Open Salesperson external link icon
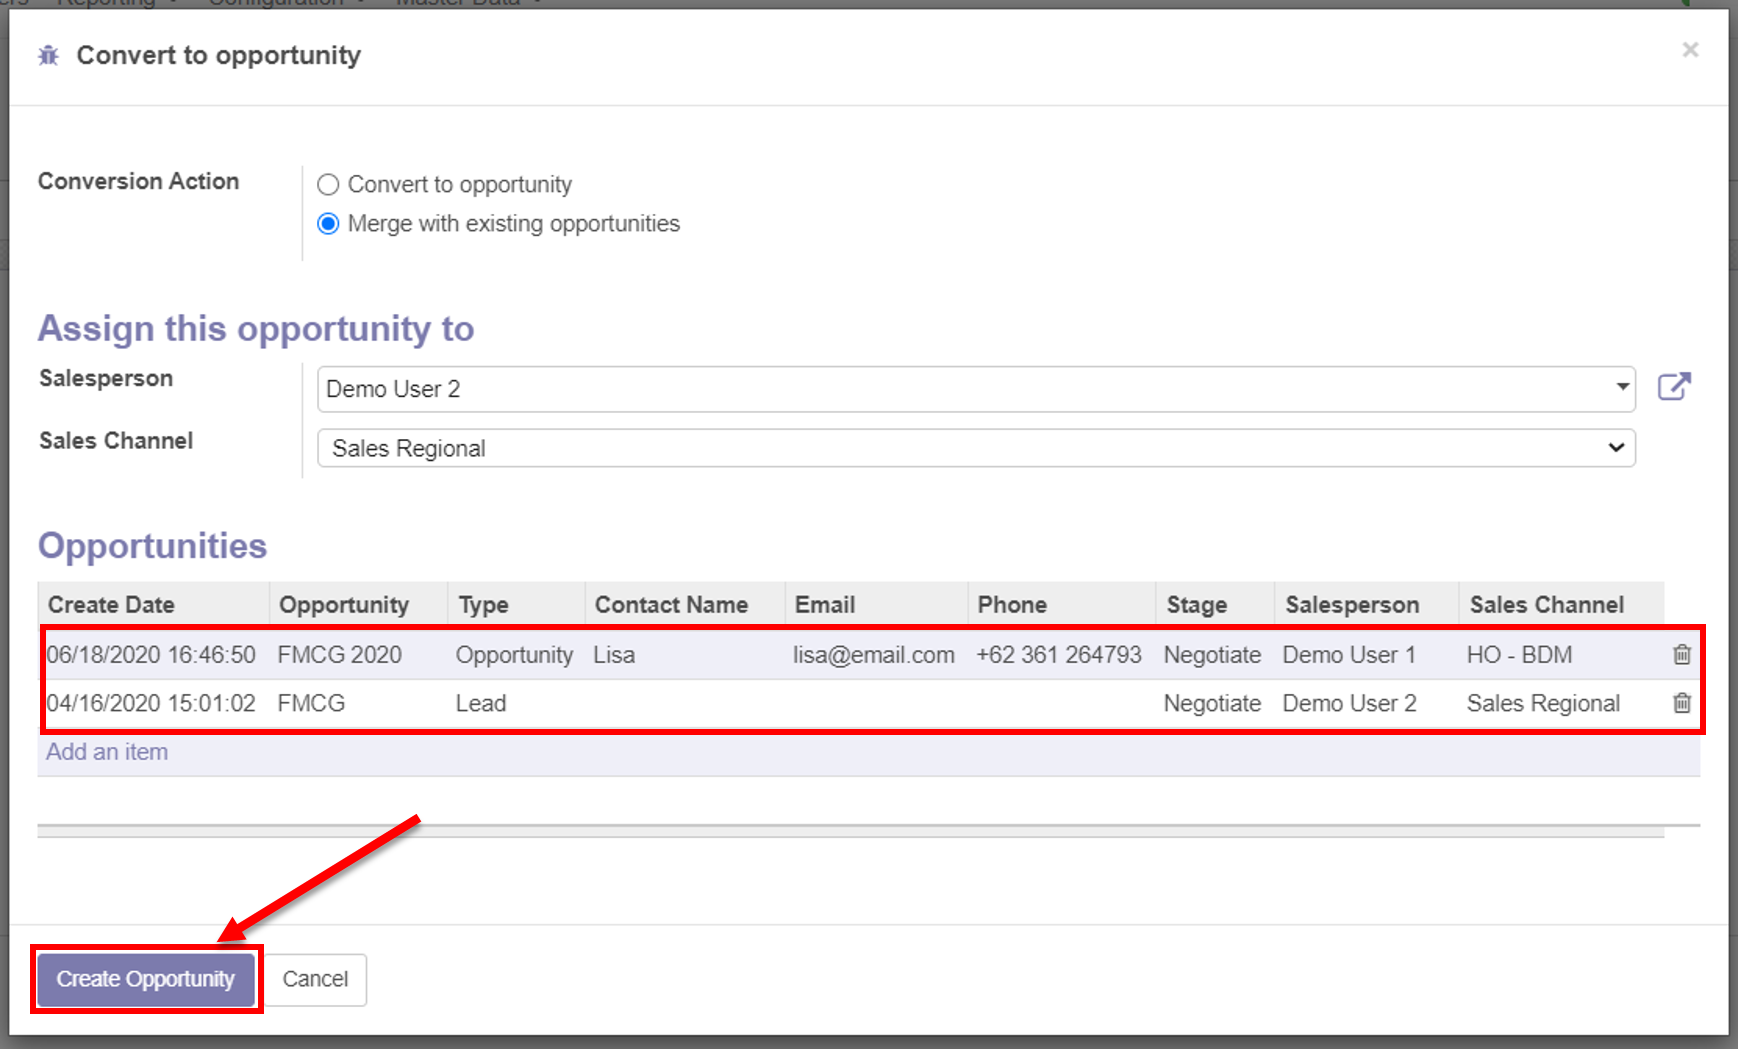Image resolution: width=1738 pixels, height=1049 pixels. point(1674,387)
